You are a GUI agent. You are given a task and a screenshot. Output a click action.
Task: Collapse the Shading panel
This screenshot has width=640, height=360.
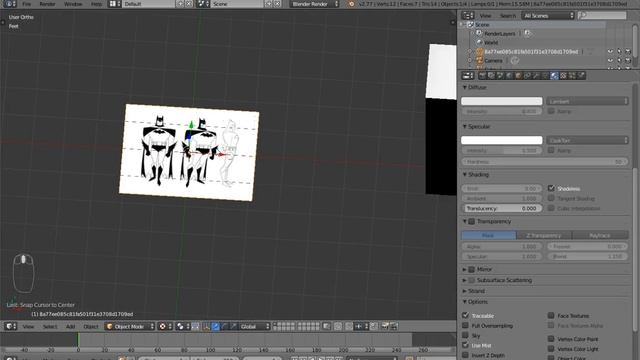coord(464,175)
